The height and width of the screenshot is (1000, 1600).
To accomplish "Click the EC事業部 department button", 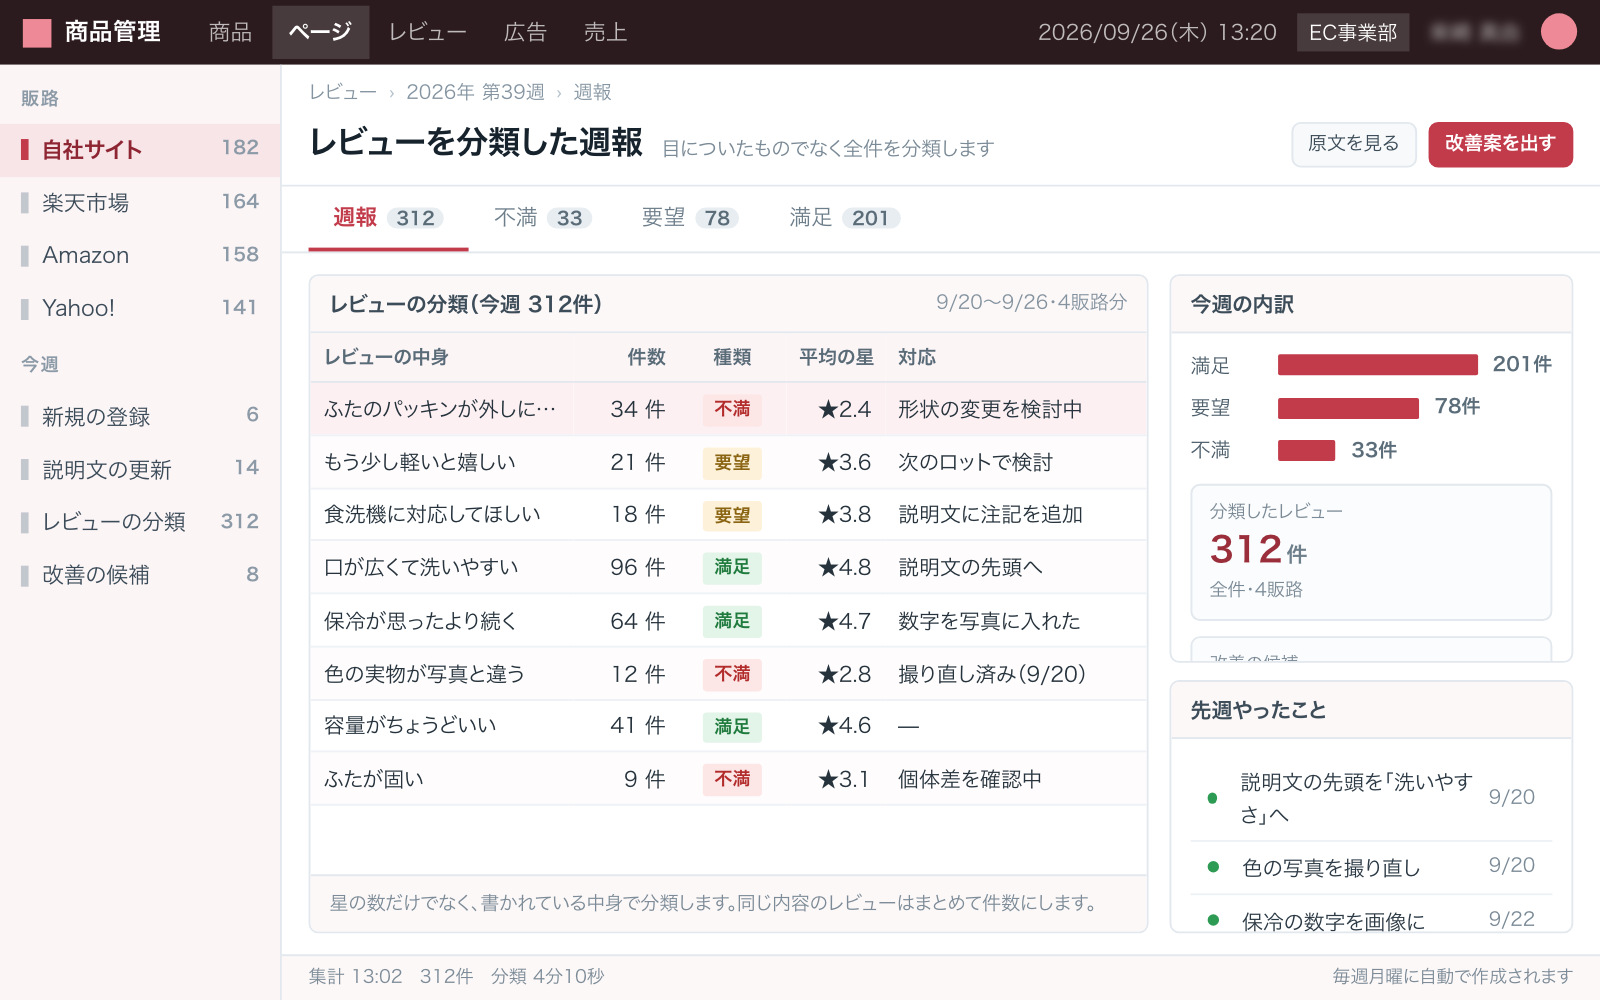I will pyautogui.click(x=1353, y=32).
